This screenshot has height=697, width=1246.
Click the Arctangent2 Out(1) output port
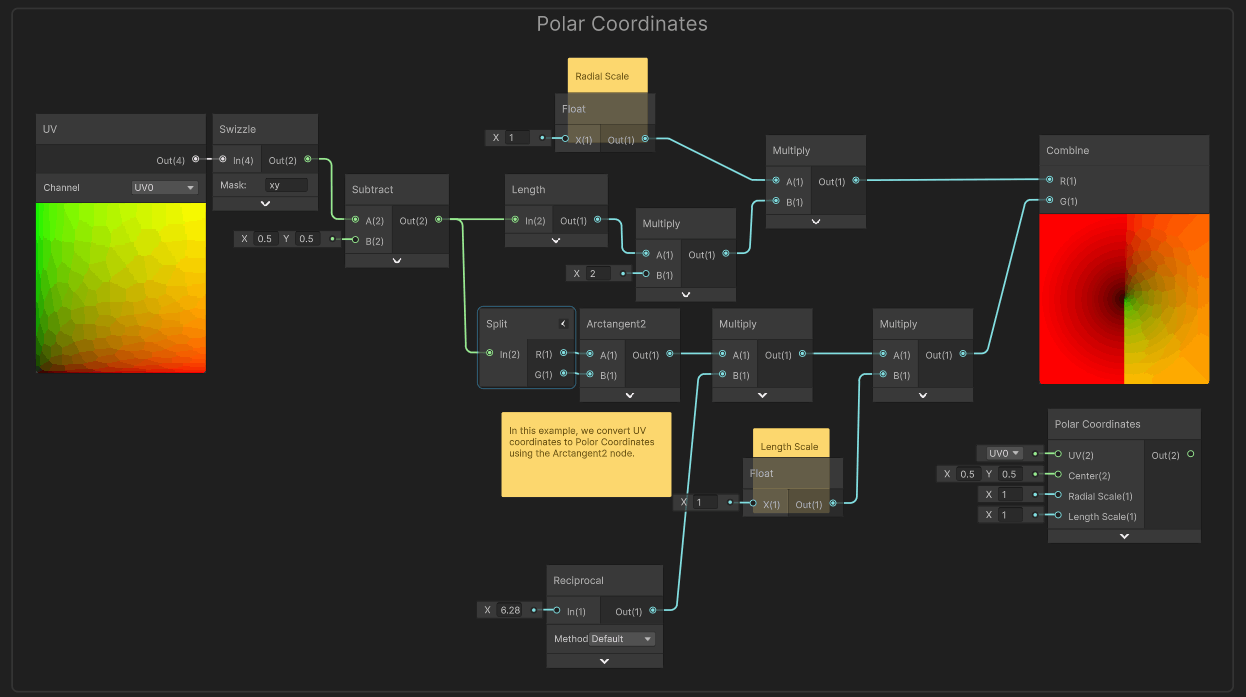670,354
